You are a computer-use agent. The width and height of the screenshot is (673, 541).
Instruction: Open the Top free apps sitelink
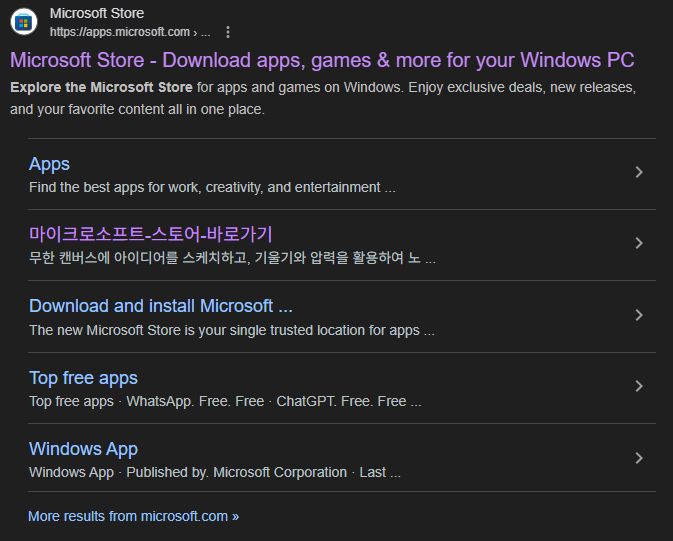click(83, 378)
